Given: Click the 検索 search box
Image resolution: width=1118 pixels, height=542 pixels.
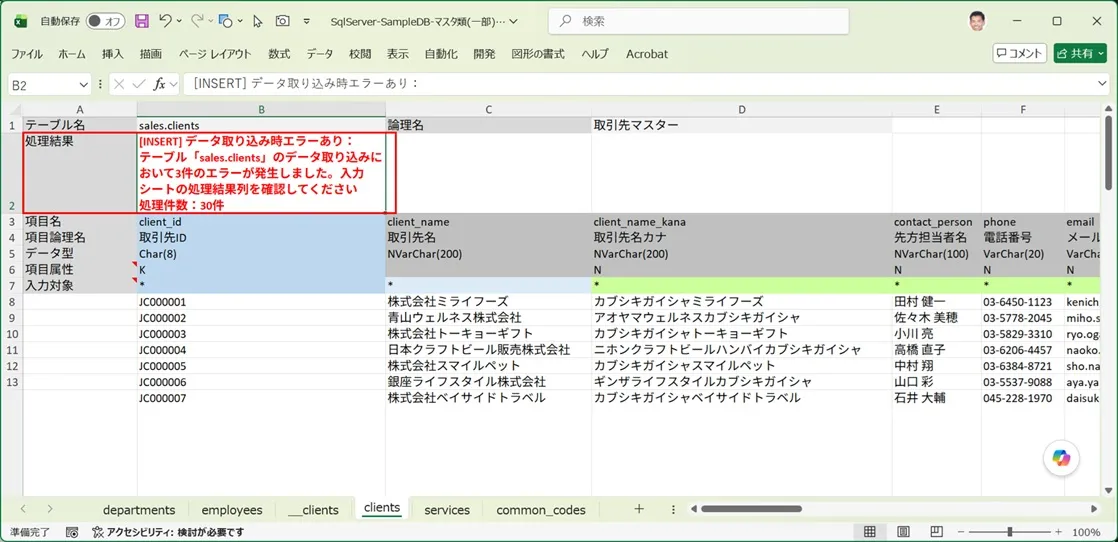Looking at the screenshot, I should [x=698, y=21].
